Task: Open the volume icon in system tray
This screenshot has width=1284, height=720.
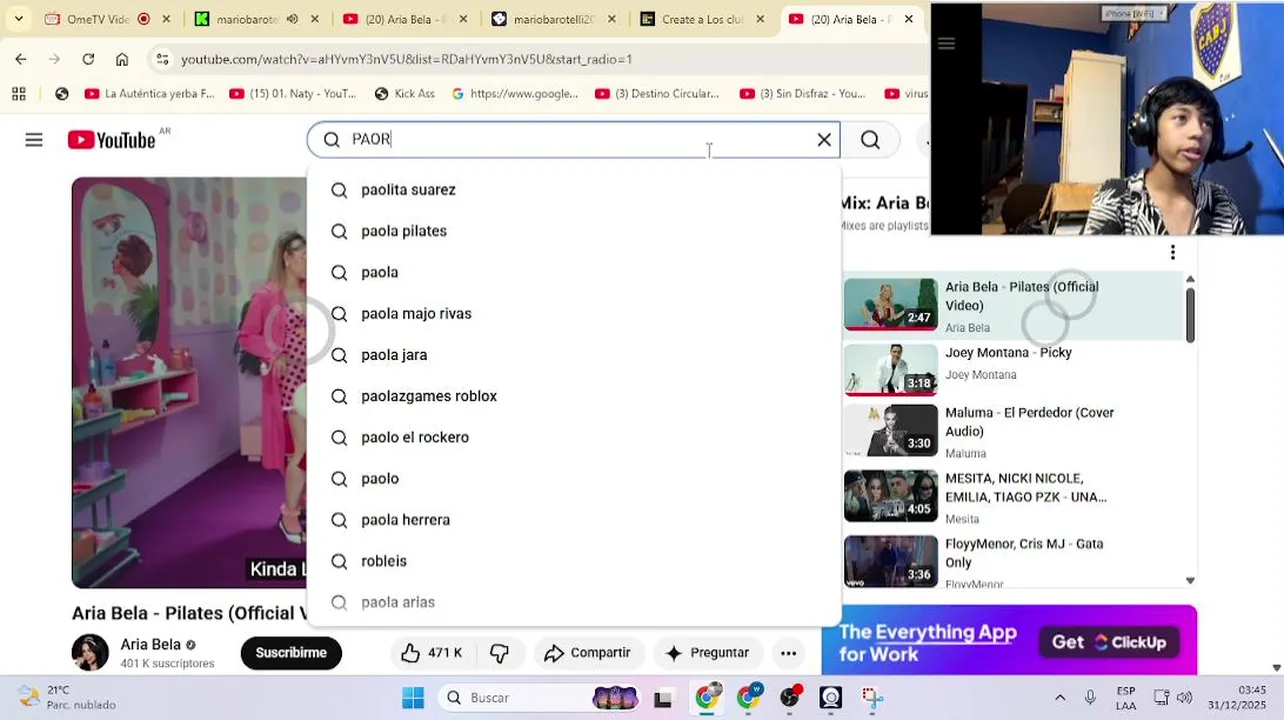Action: coord(1185,697)
